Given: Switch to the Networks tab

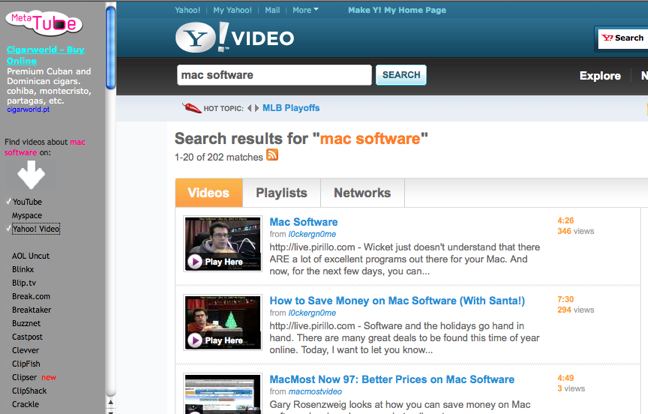Looking at the screenshot, I should pyautogui.click(x=362, y=193).
